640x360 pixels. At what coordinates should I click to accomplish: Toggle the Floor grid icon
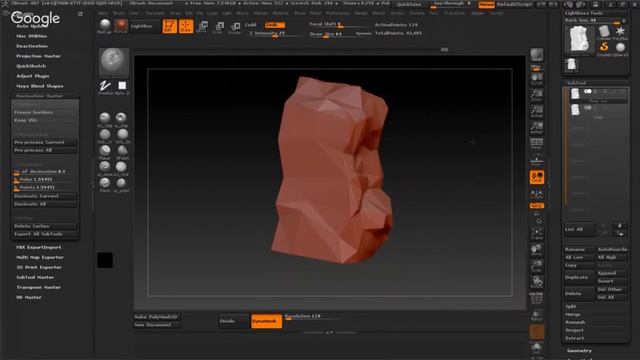coord(537,160)
